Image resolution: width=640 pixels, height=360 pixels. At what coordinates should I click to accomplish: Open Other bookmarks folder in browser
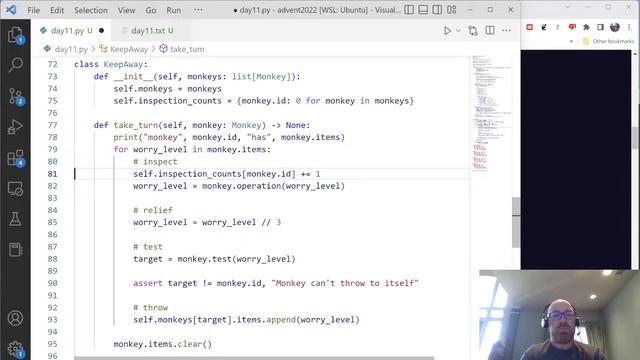coord(609,41)
